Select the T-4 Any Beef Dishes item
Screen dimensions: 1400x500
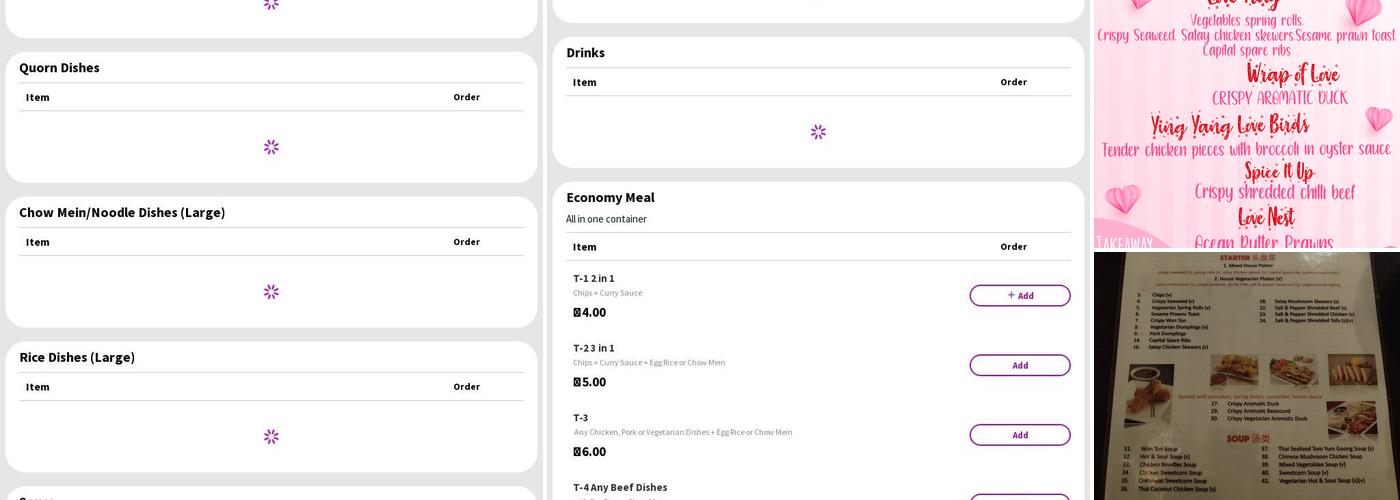(x=620, y=488)
